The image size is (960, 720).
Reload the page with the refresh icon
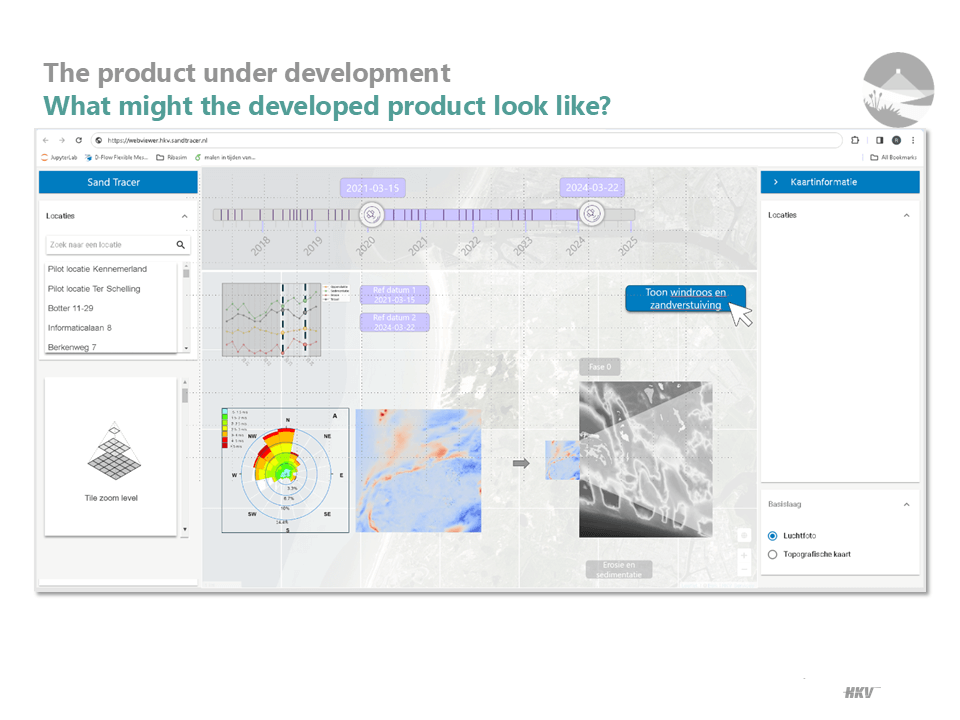(79, 140)
